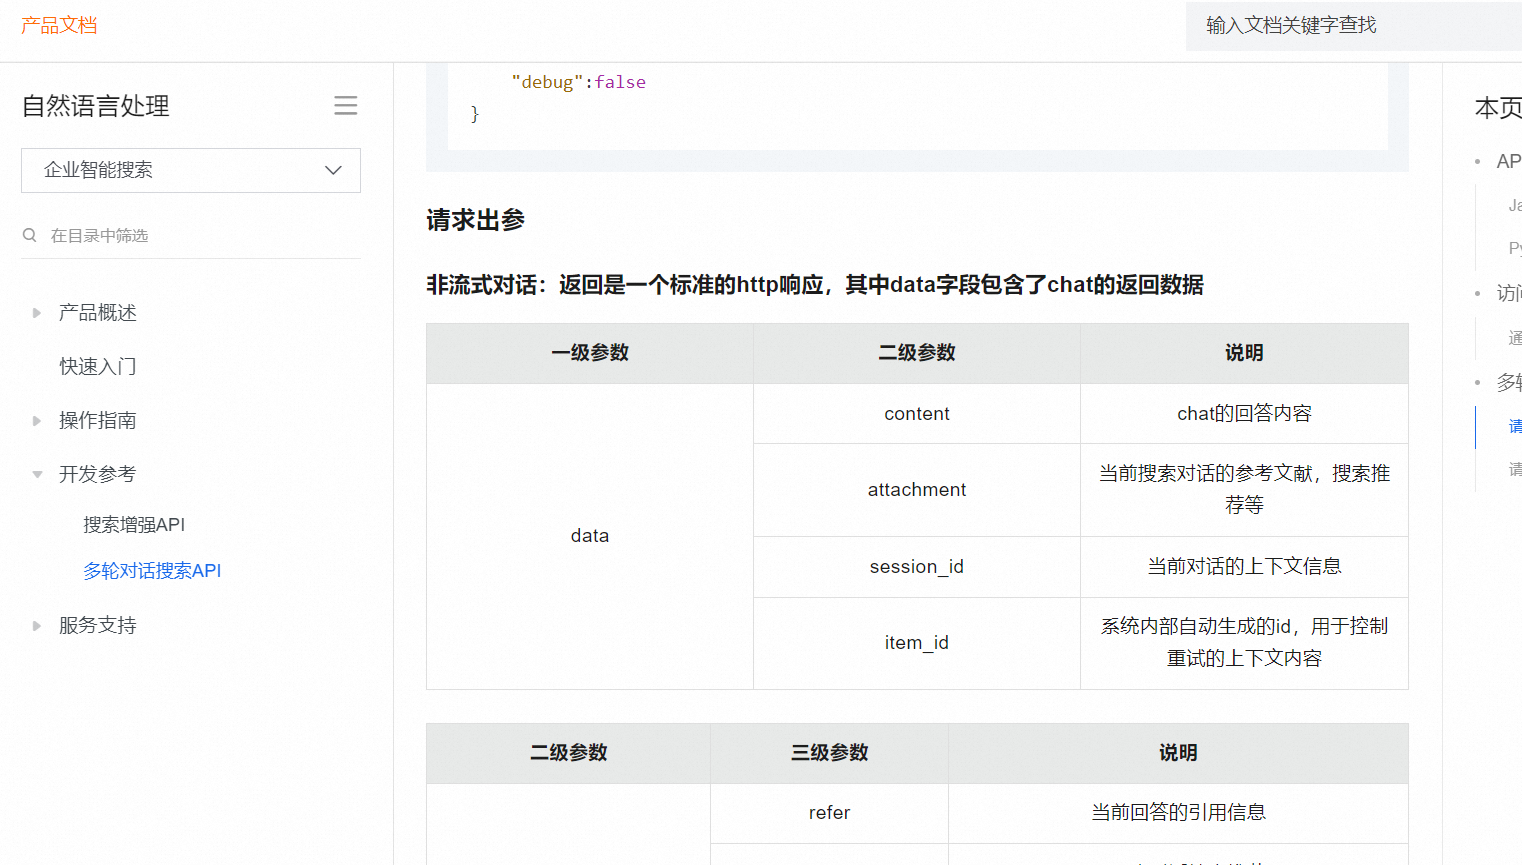This screenshot has width=1522, height=865.
Task: Click the 一级参数 column header
Action: click(x=590, y=353)
